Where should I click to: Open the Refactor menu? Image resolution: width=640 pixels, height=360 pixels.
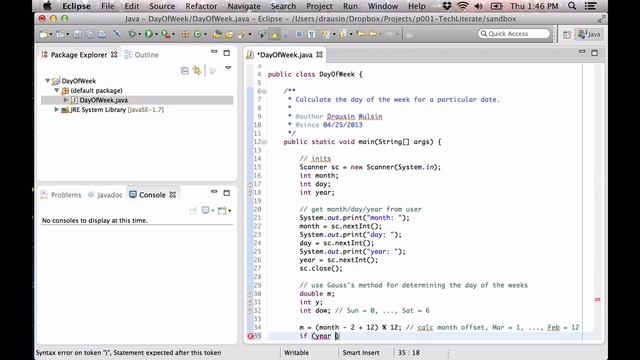(x=201, y=6)
